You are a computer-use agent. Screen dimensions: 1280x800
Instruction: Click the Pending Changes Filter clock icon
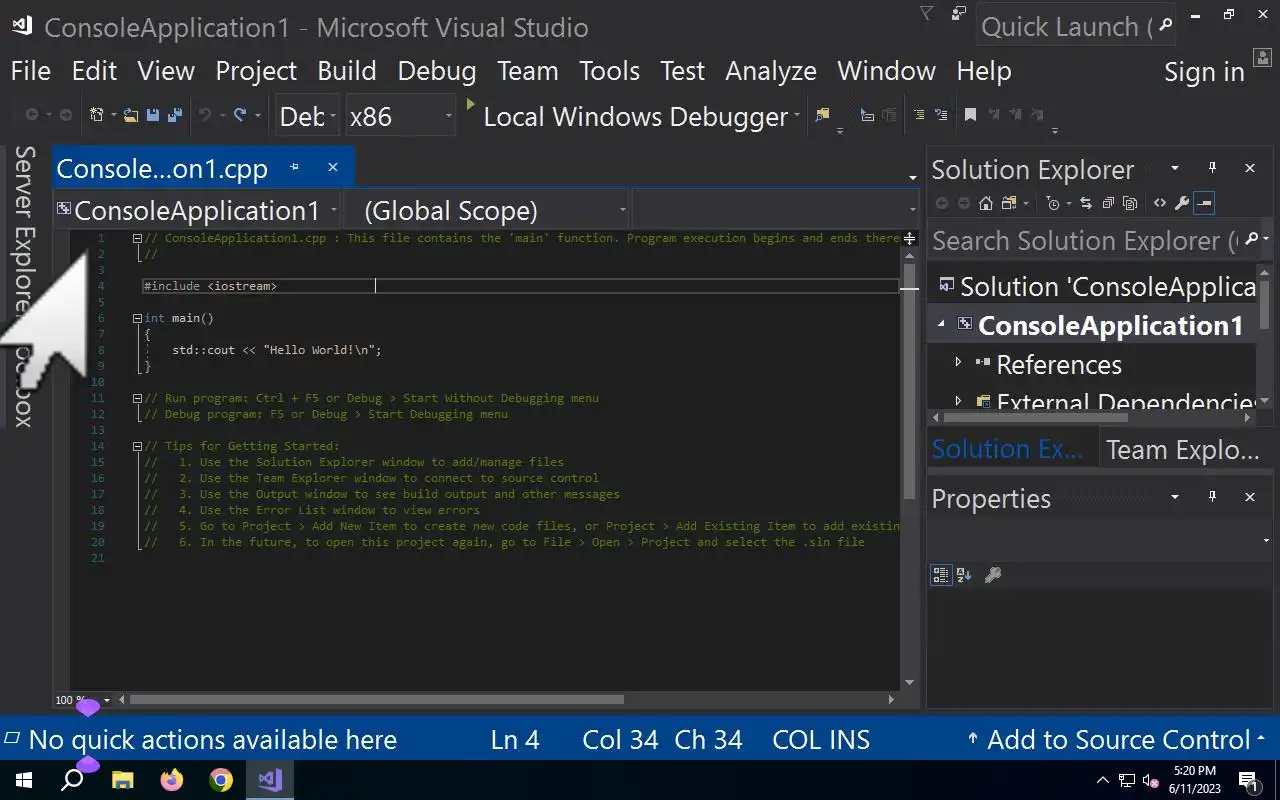[x=1053, y=203]
